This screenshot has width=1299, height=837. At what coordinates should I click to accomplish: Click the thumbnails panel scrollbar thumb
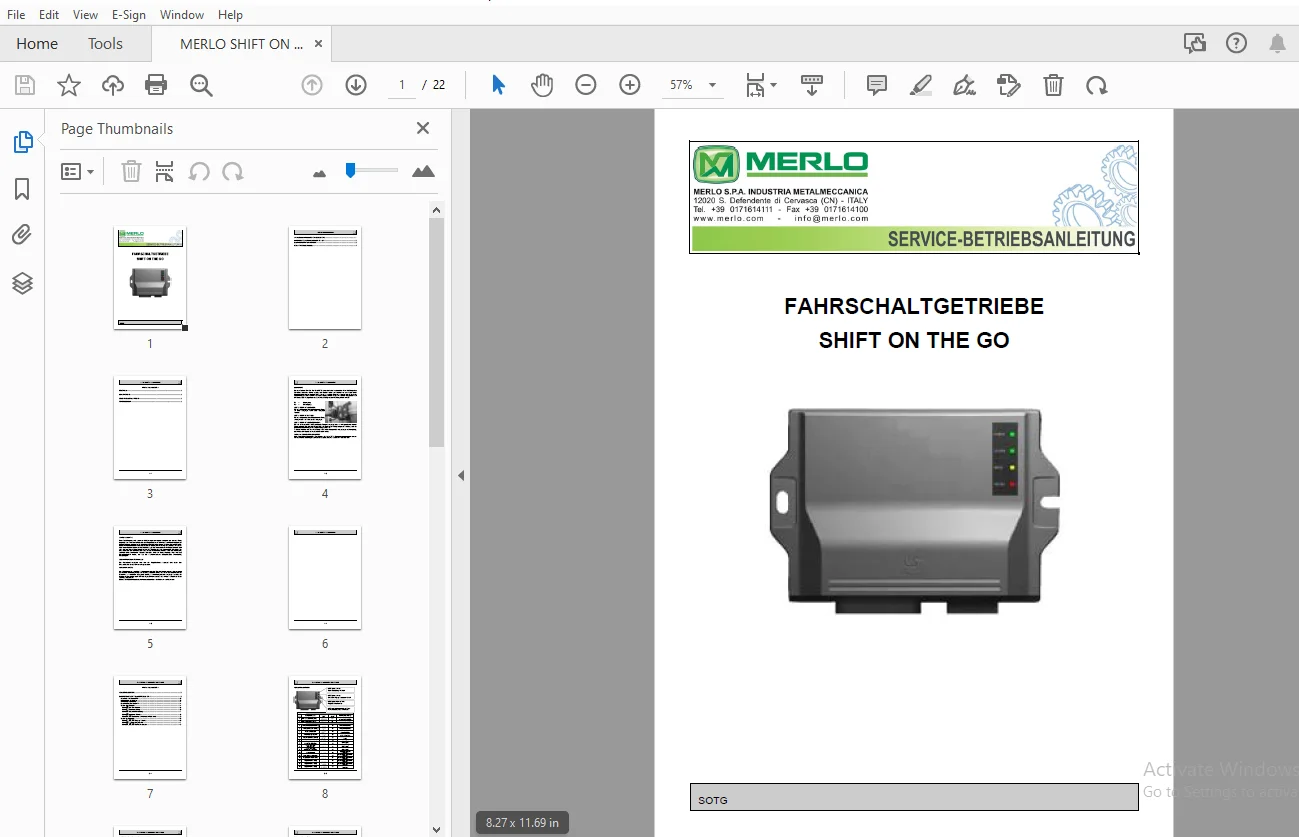436,332
